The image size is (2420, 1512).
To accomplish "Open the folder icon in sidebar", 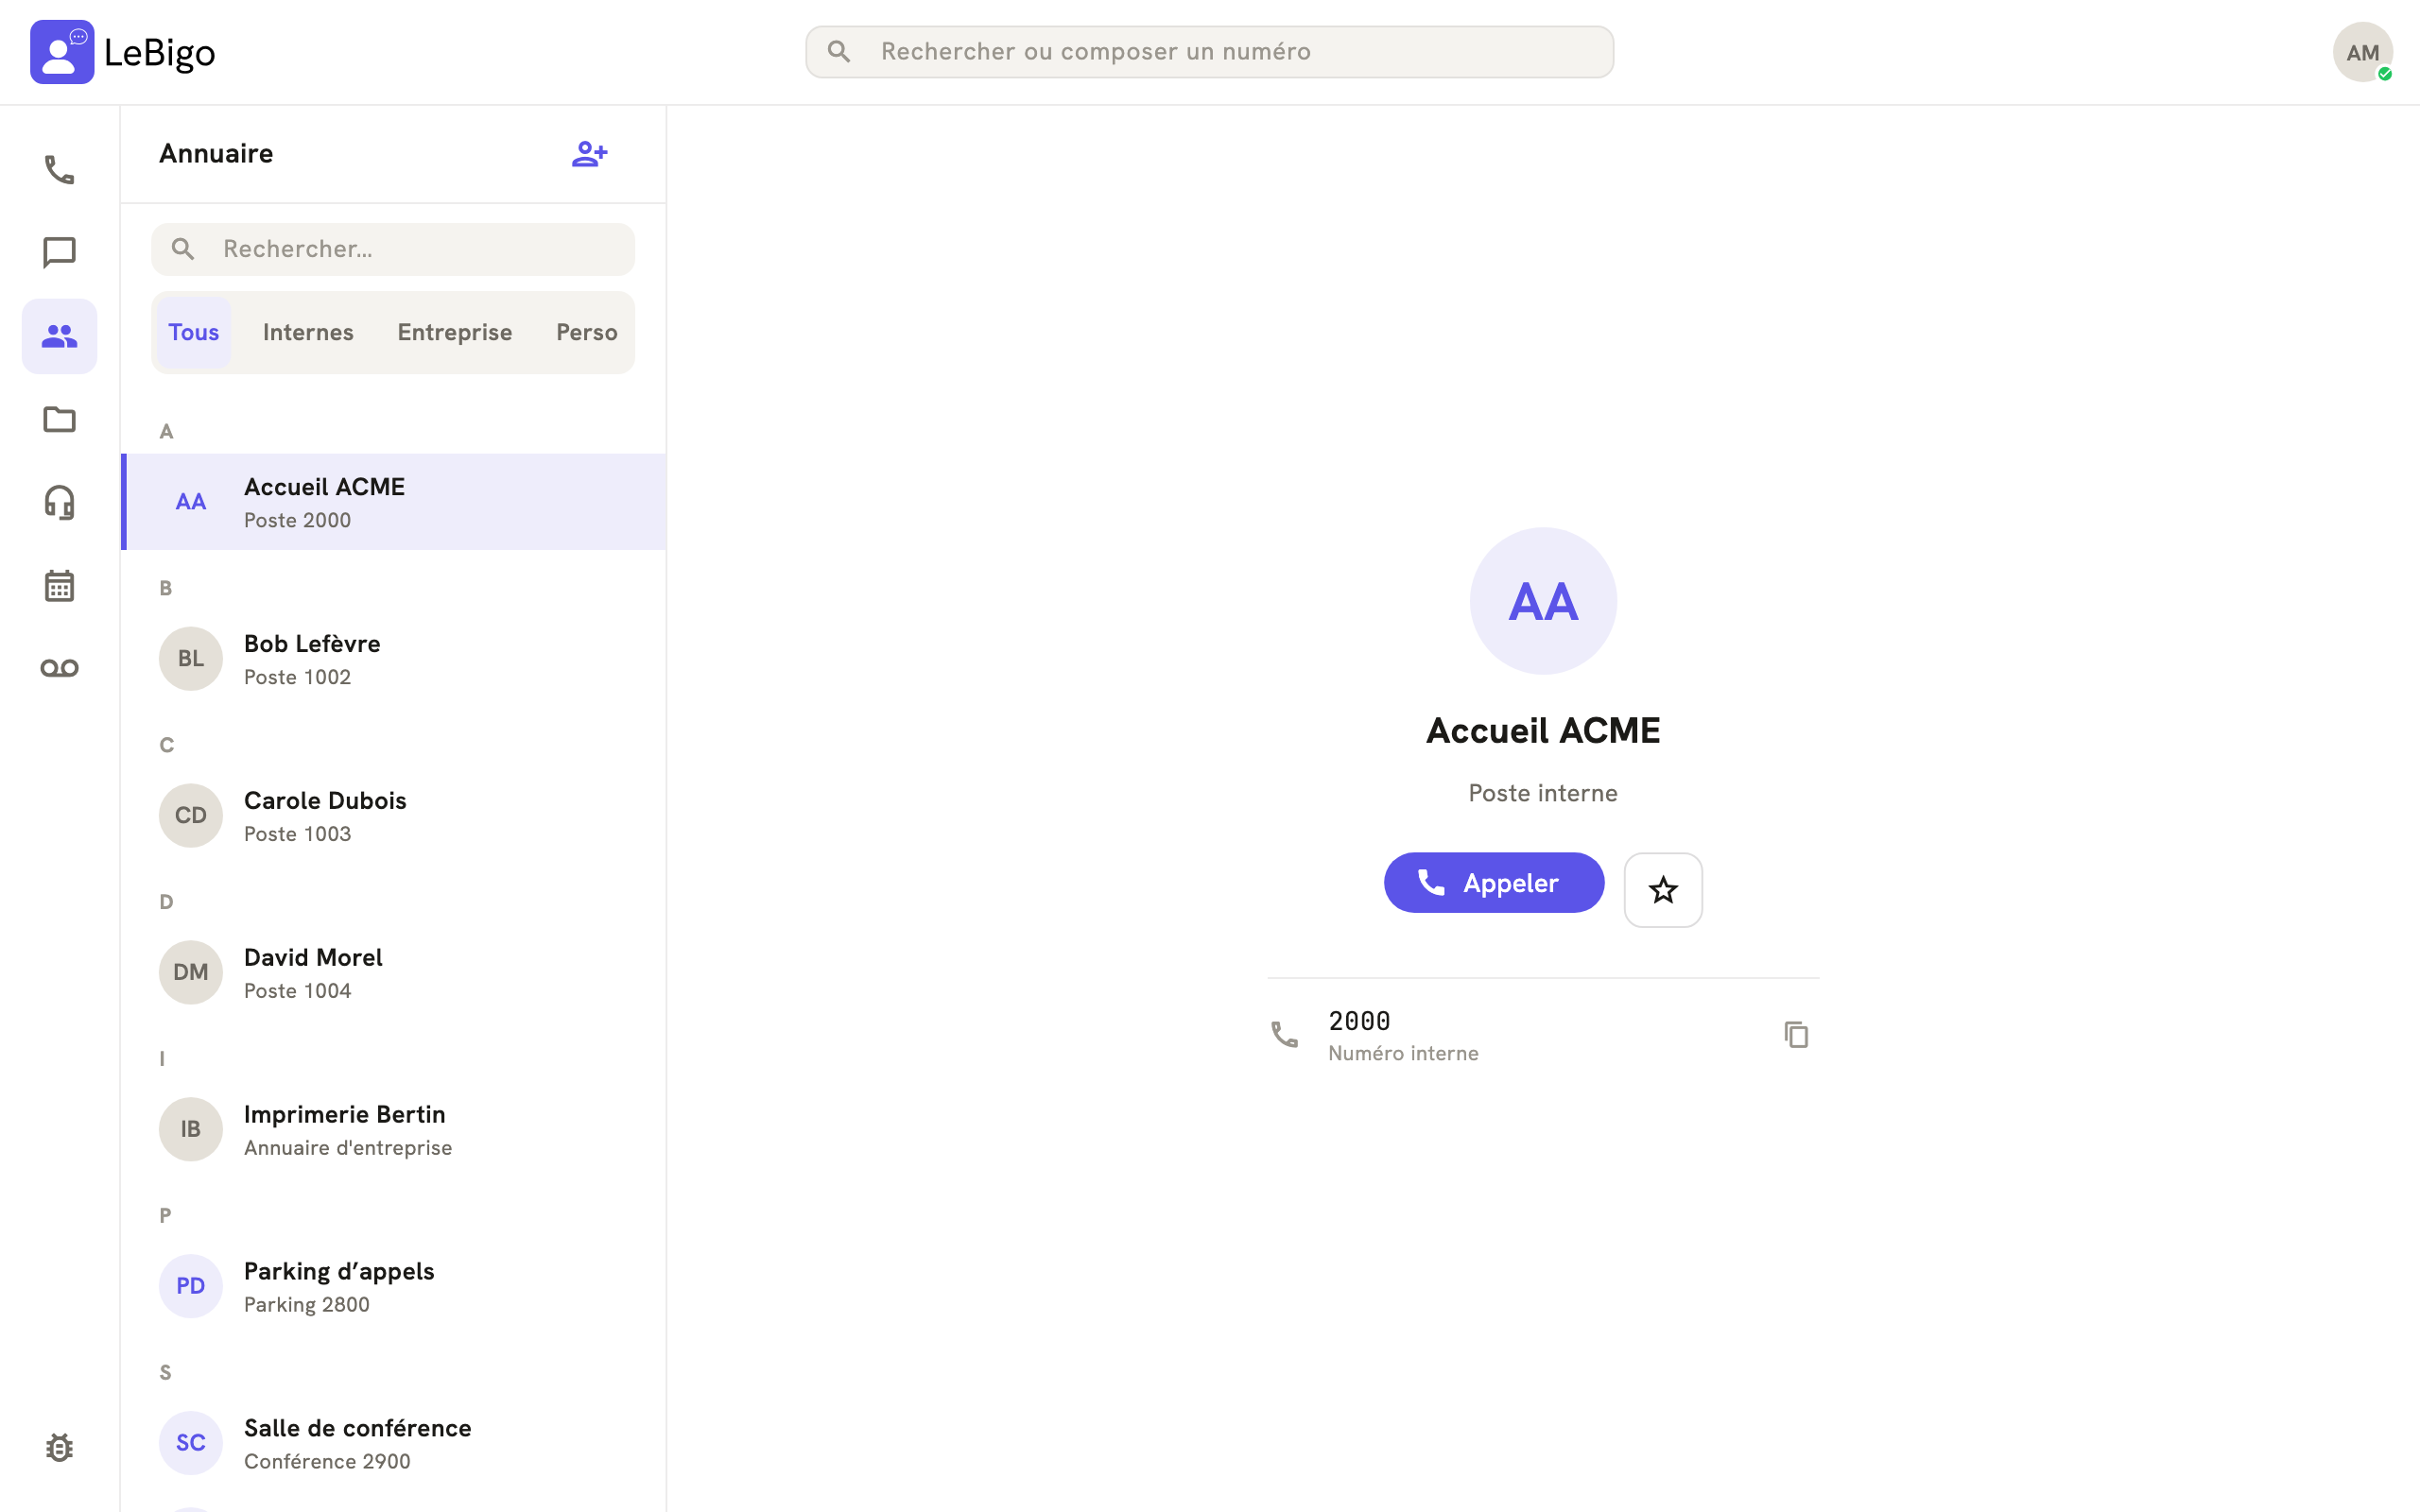I will 59,419.
